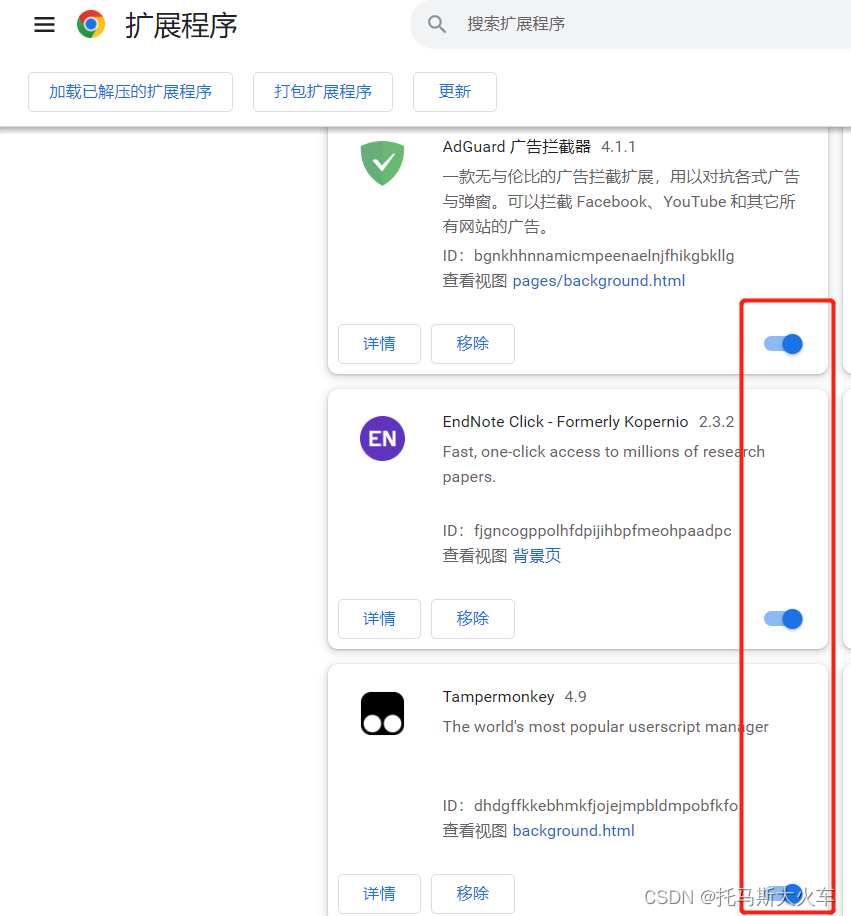Viewport: 851px width, 916px height.
Task: Open pages/background.html link for AdGuard
Action: [x=599, y=281]
